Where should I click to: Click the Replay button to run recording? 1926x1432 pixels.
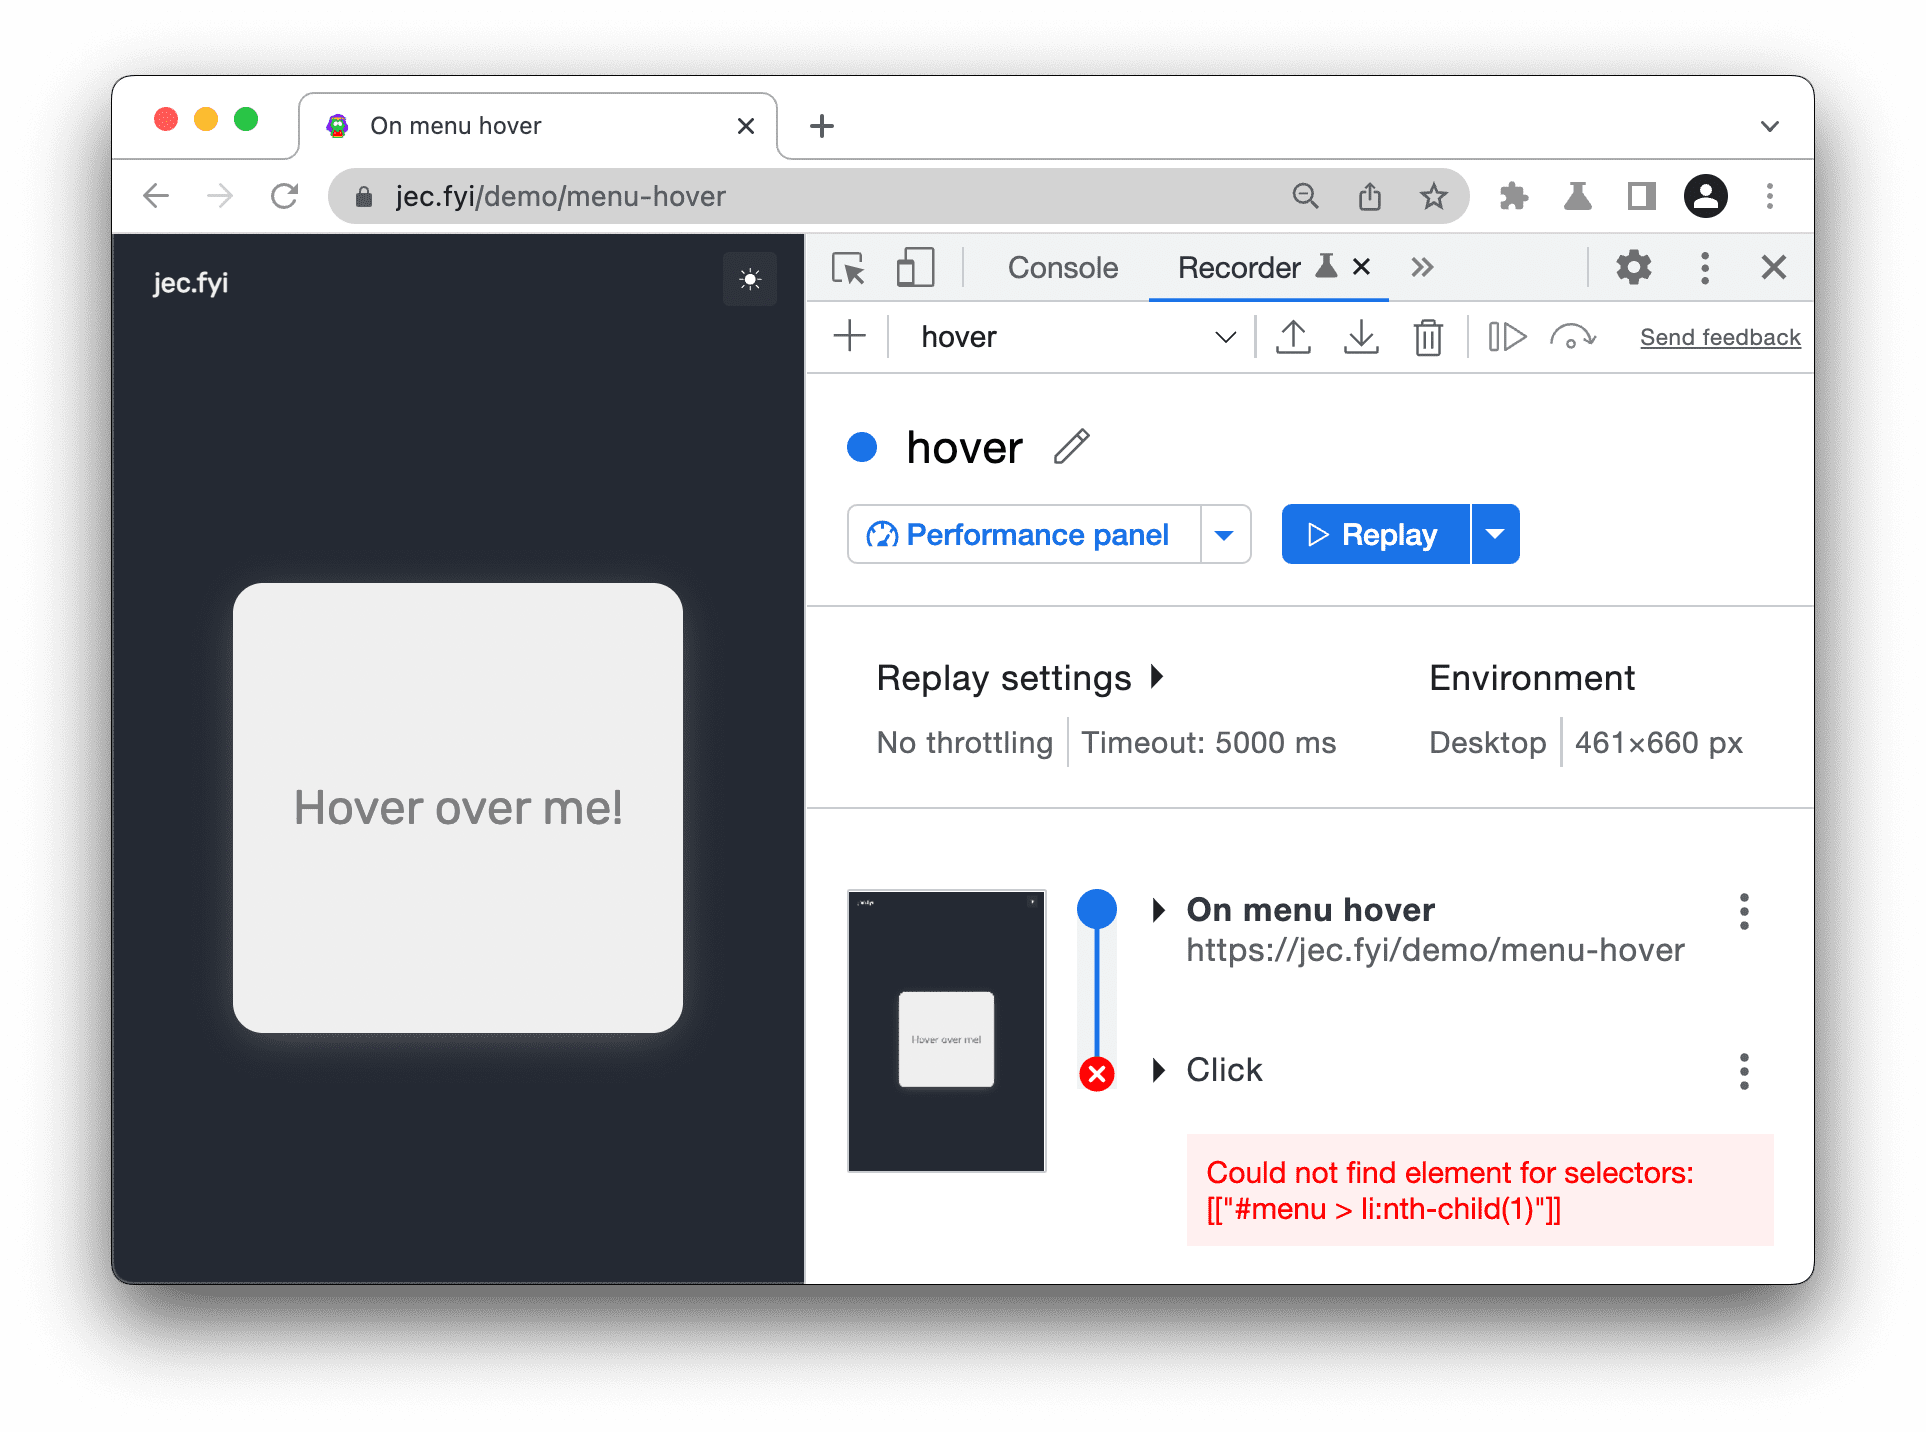[x=1373, y=534]
